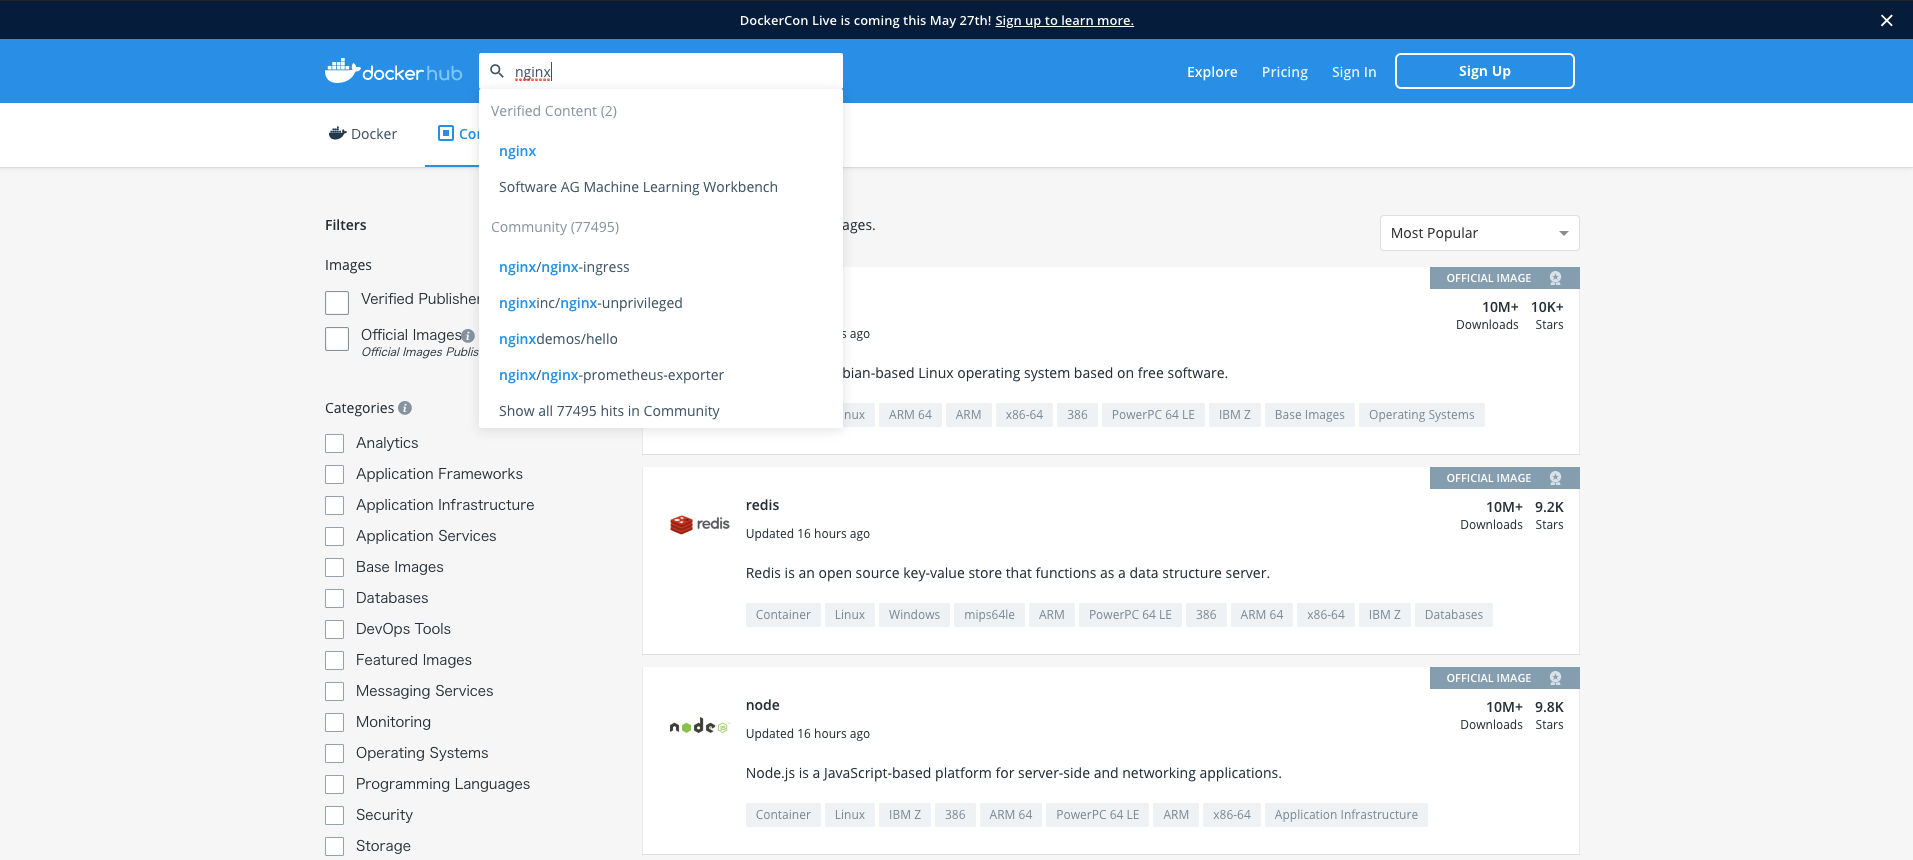This screenshot has height=860, width=1913.
Task: Click 'Verified Content (2)' header text
Action: [x=553, y=111]
